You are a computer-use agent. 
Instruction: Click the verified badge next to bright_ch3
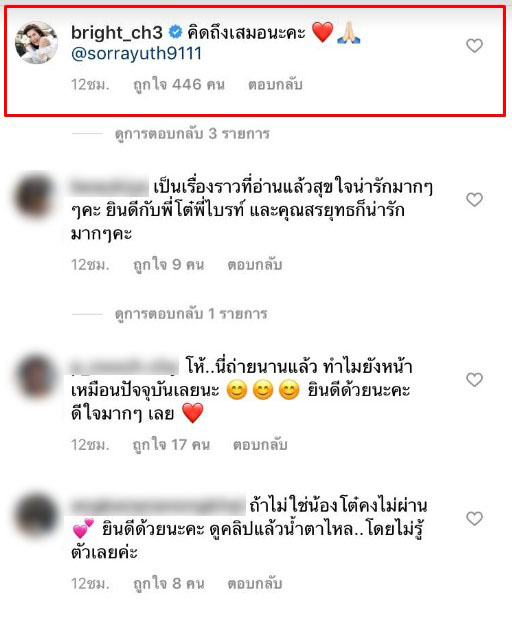point(175,32)
